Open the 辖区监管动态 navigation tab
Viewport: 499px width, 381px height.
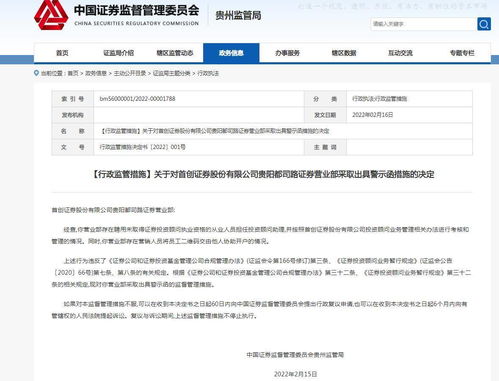coord(175,53)
